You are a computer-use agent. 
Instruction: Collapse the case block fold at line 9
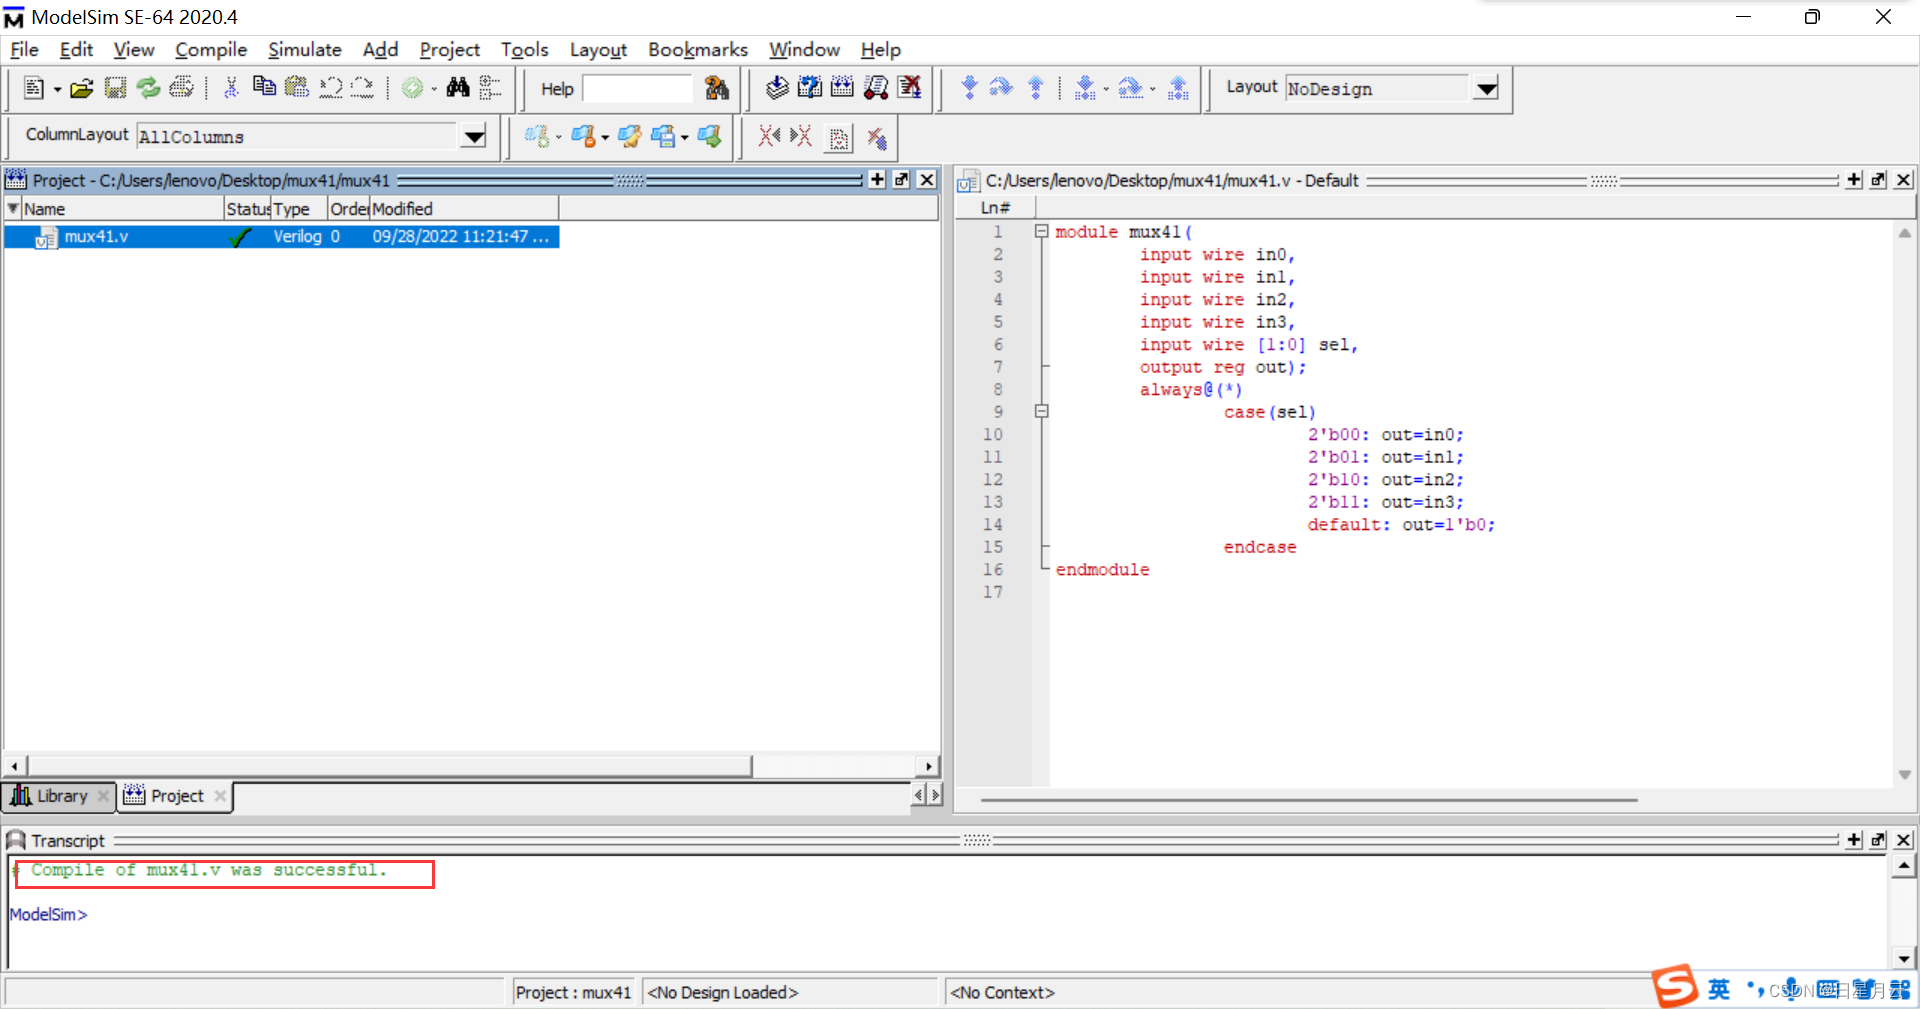(1041, 411)
